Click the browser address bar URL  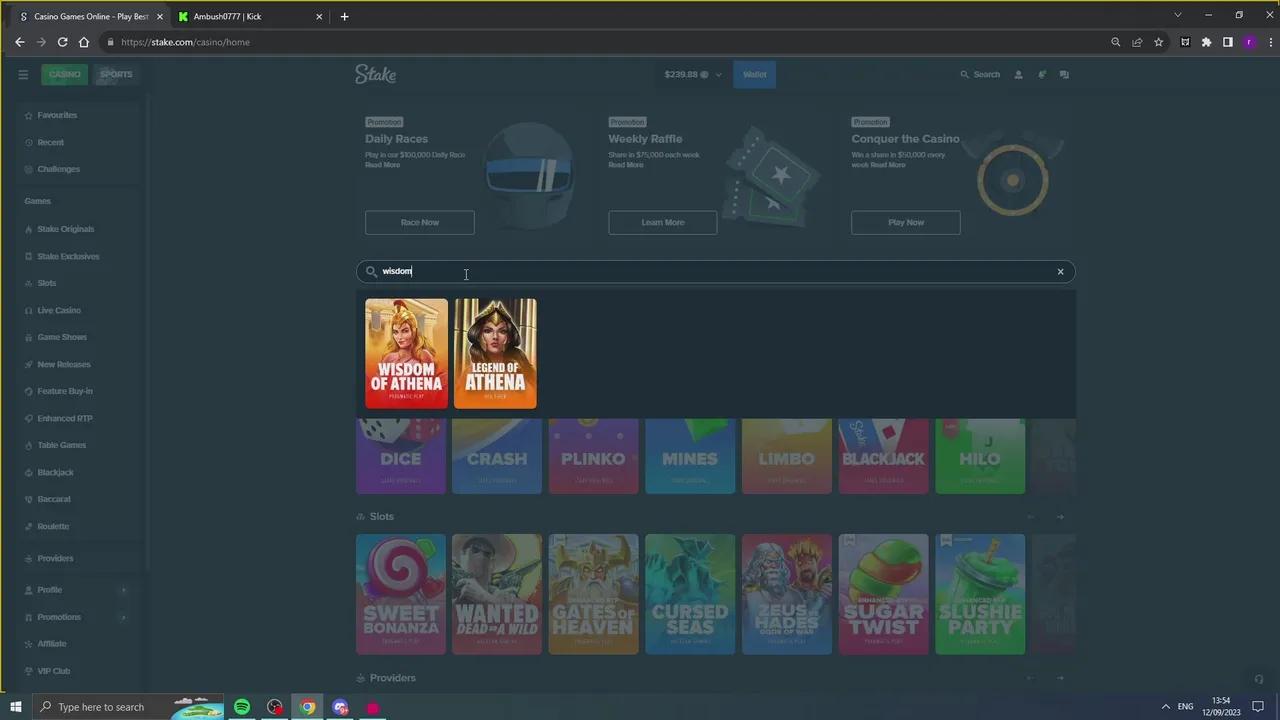point(186,42)
